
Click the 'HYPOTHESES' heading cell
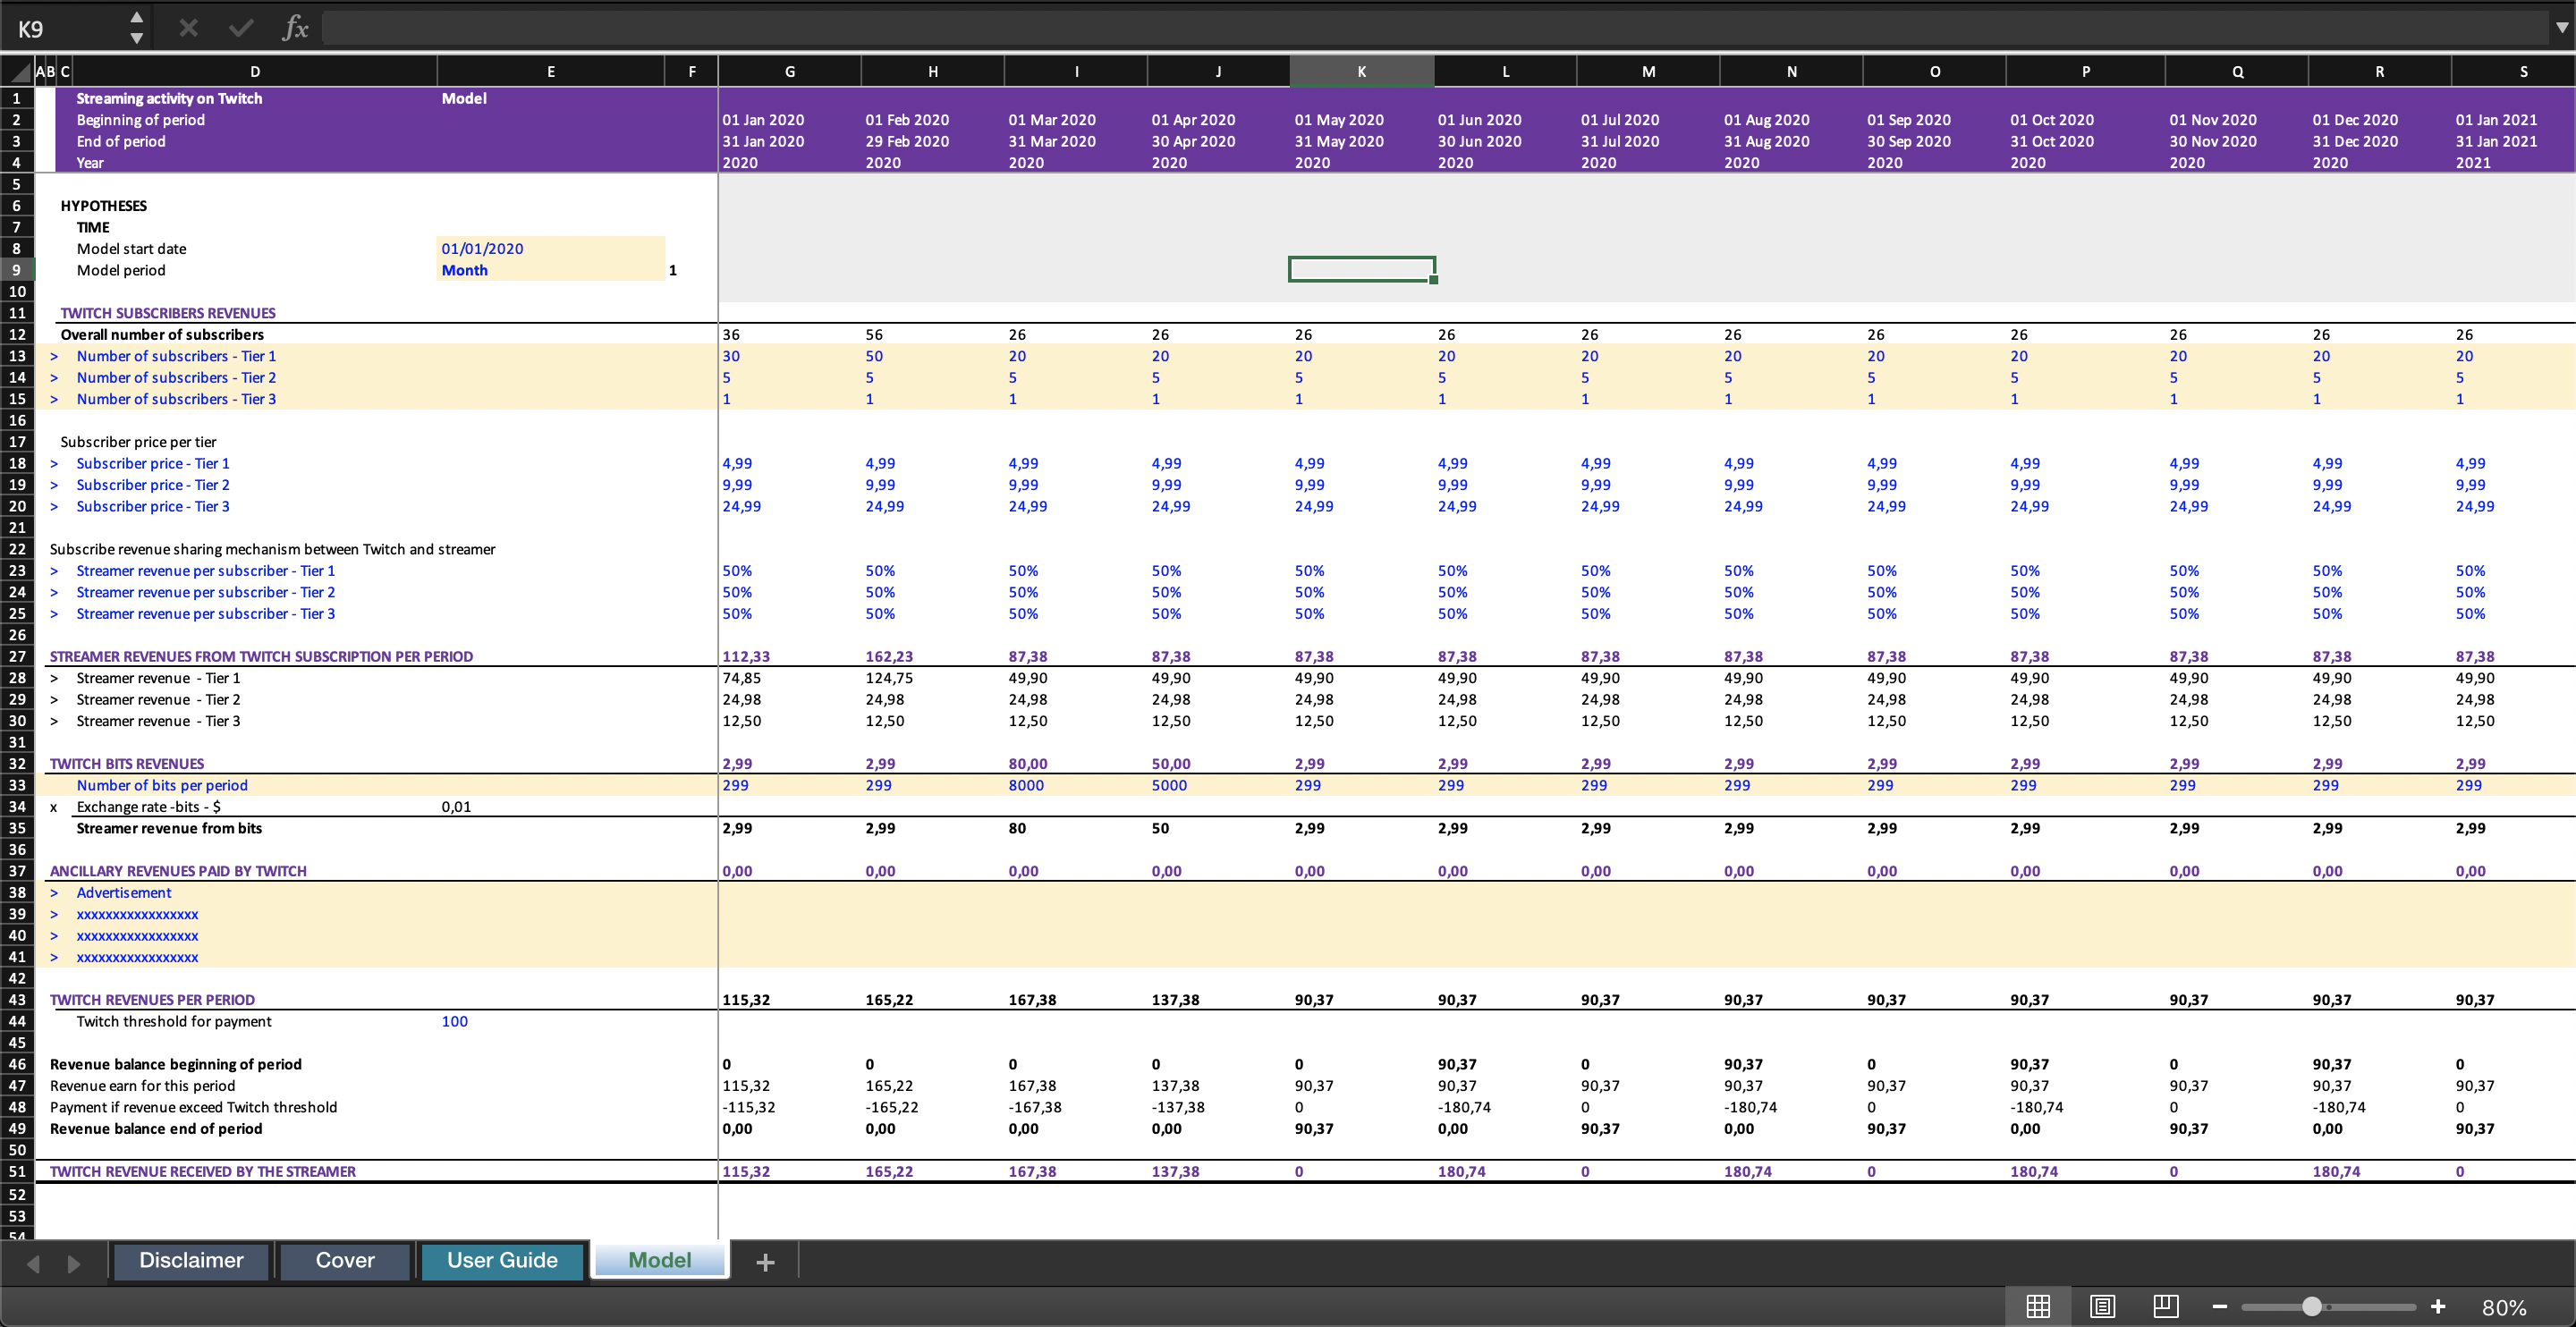(103, 205)
